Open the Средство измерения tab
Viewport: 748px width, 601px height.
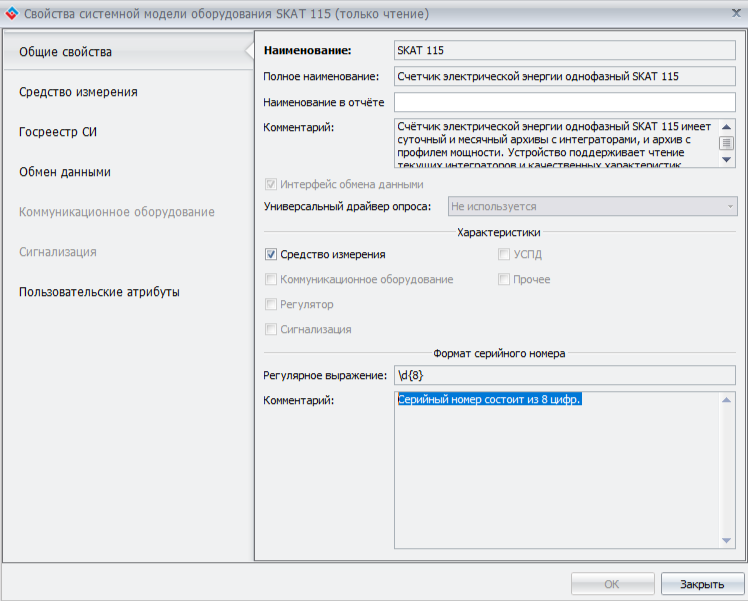pos(78,92)
